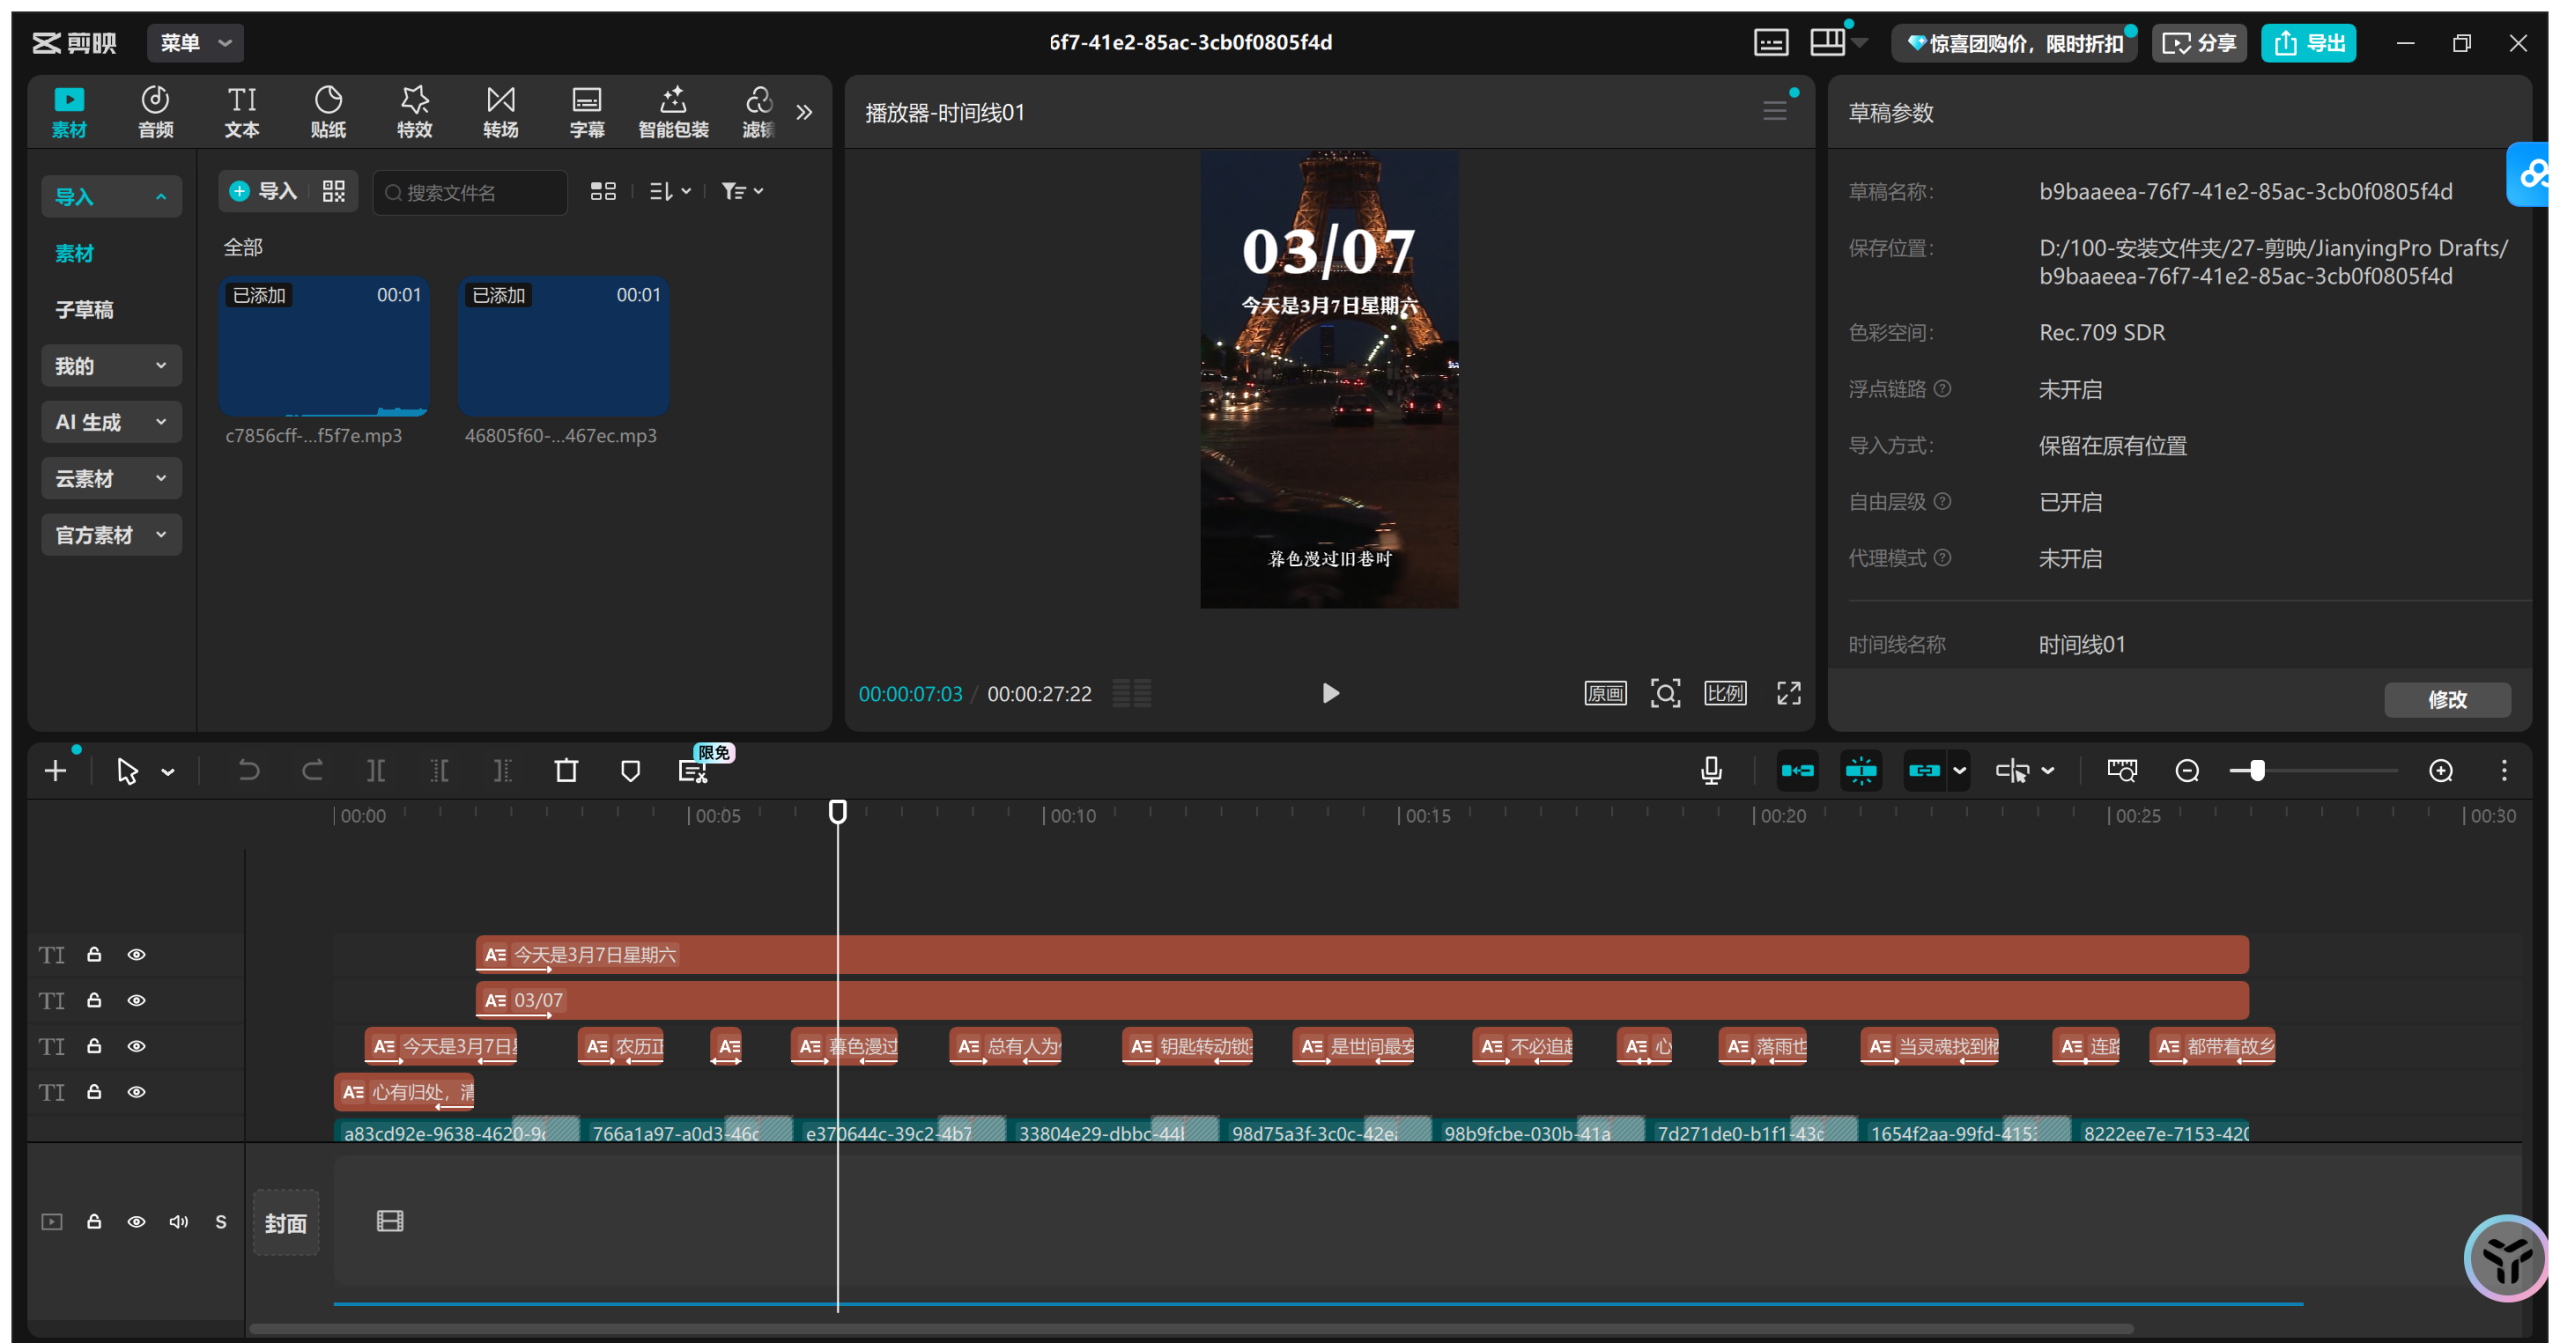The image size is (2560, 1343).
Task: Open the 特效 effects panel
Action: coord(414,111)
